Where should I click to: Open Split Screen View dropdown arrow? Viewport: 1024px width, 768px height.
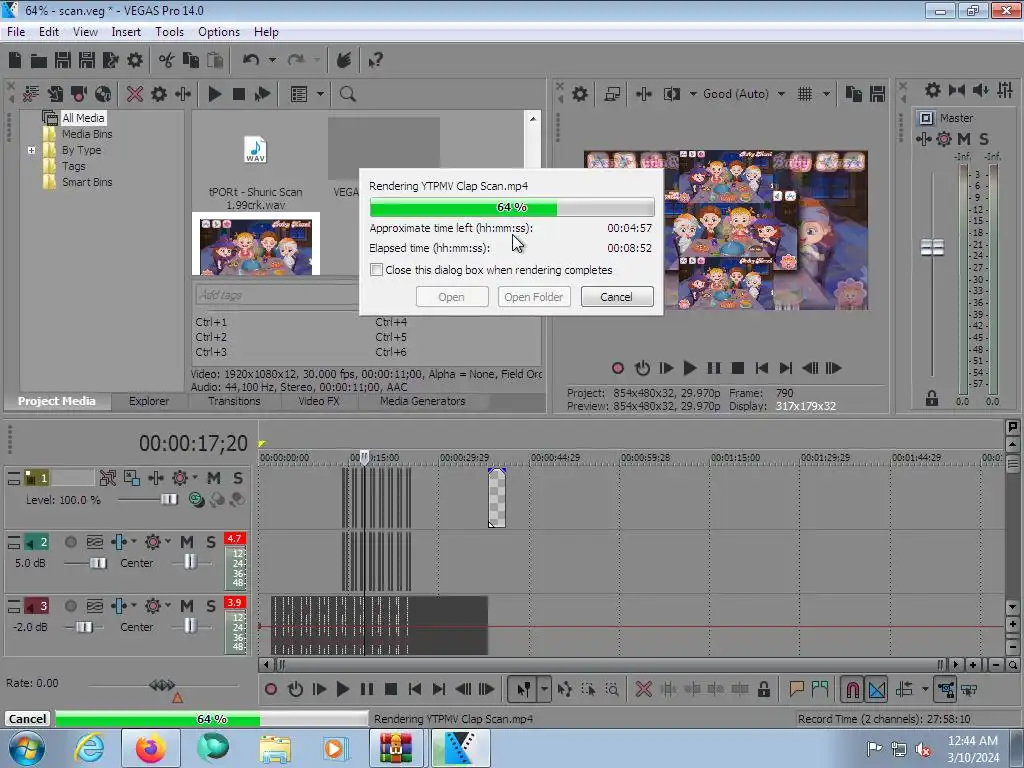[692, 94]
